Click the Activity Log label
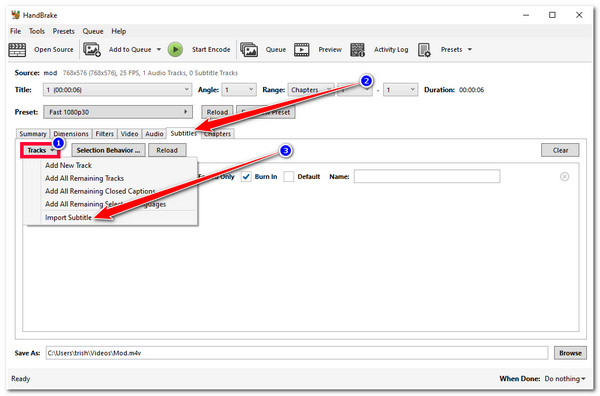This screenshot has height=396, width=600. [391, 50]
